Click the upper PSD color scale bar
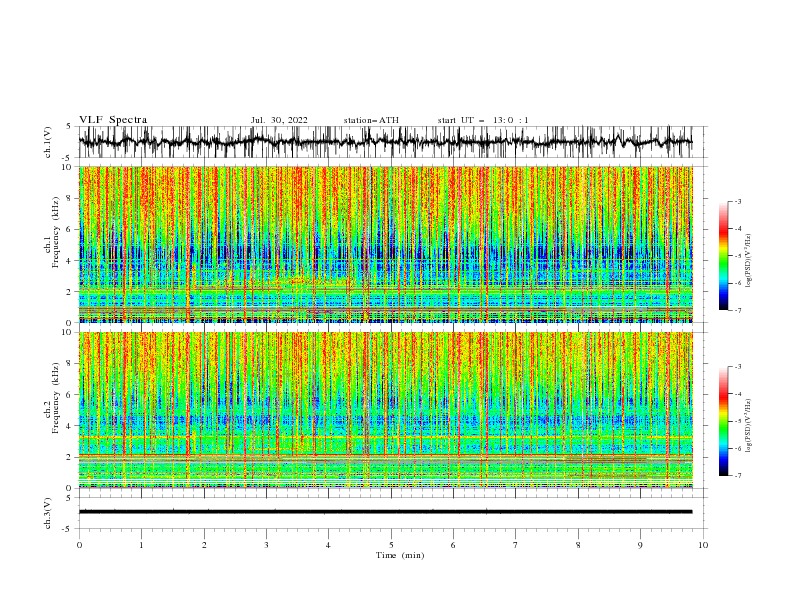This screenshot has height=612, width=792. point(723,256)
